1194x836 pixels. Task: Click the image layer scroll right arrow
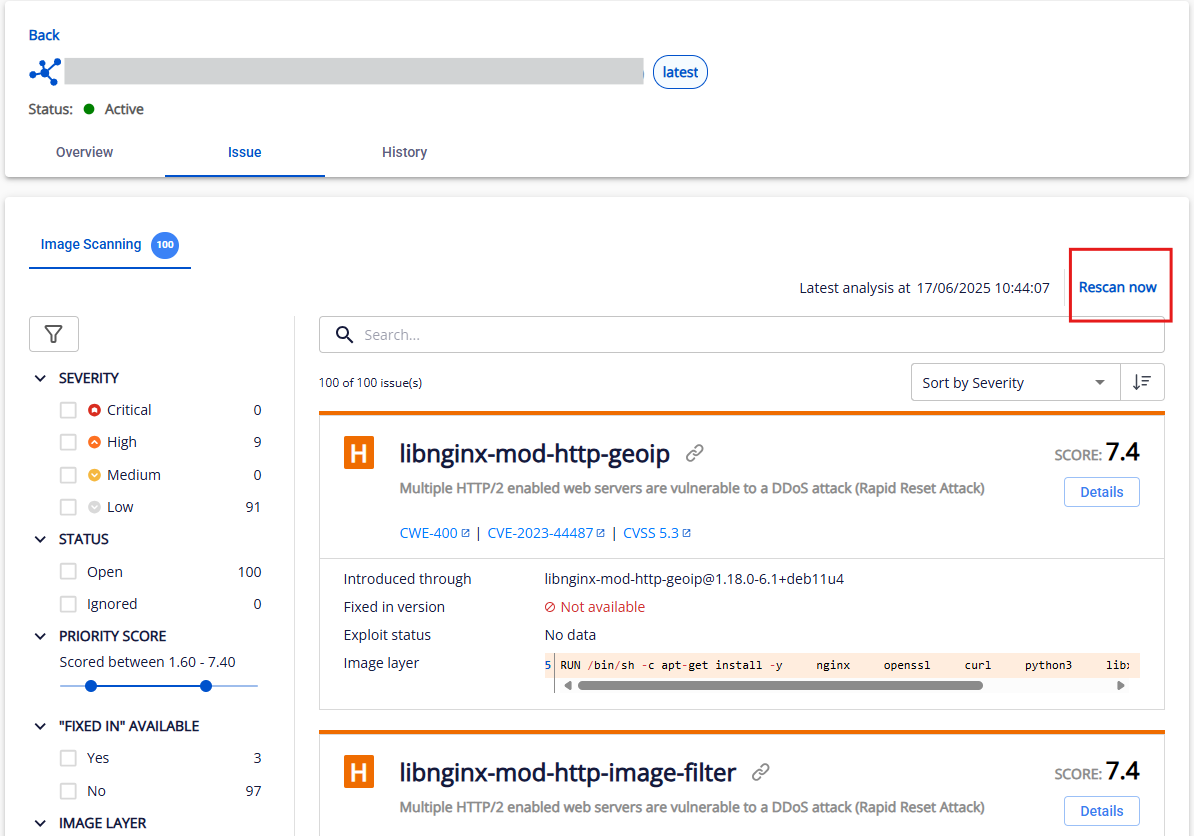point(1121,686)
